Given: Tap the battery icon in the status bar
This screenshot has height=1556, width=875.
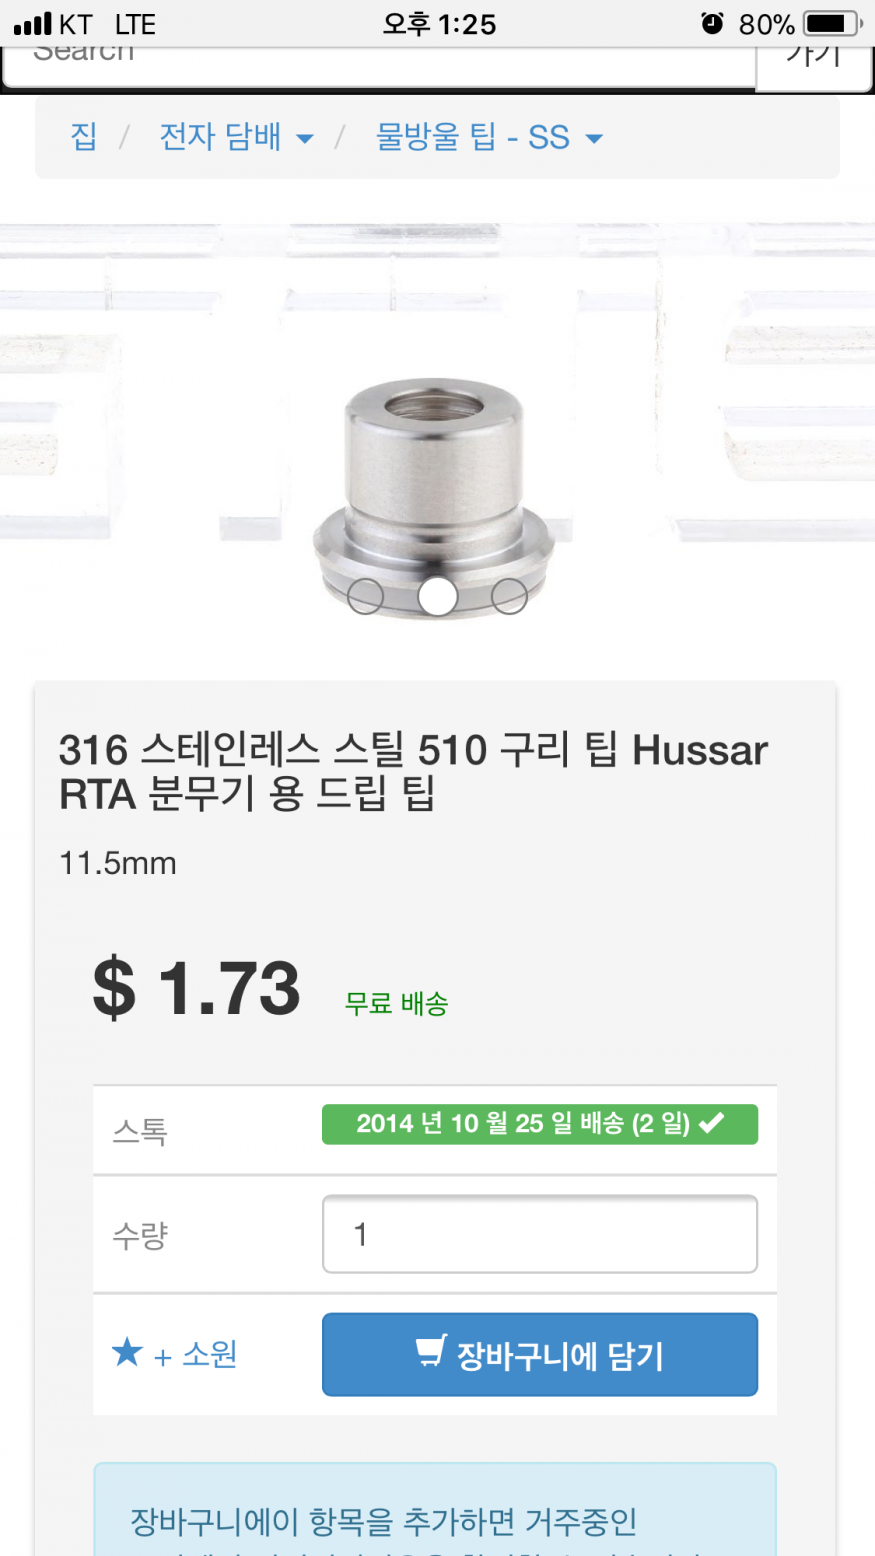Looking at the screenshot, I should click(833, 23).
